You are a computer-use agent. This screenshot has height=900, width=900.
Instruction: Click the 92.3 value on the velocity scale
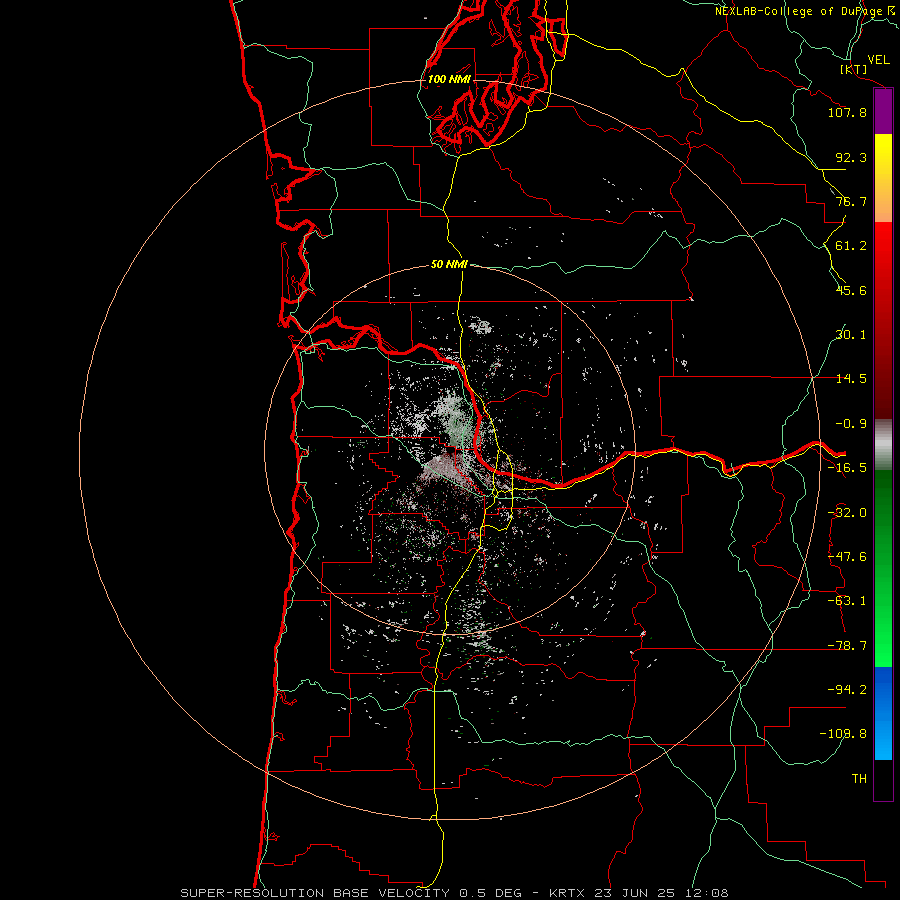851,157
